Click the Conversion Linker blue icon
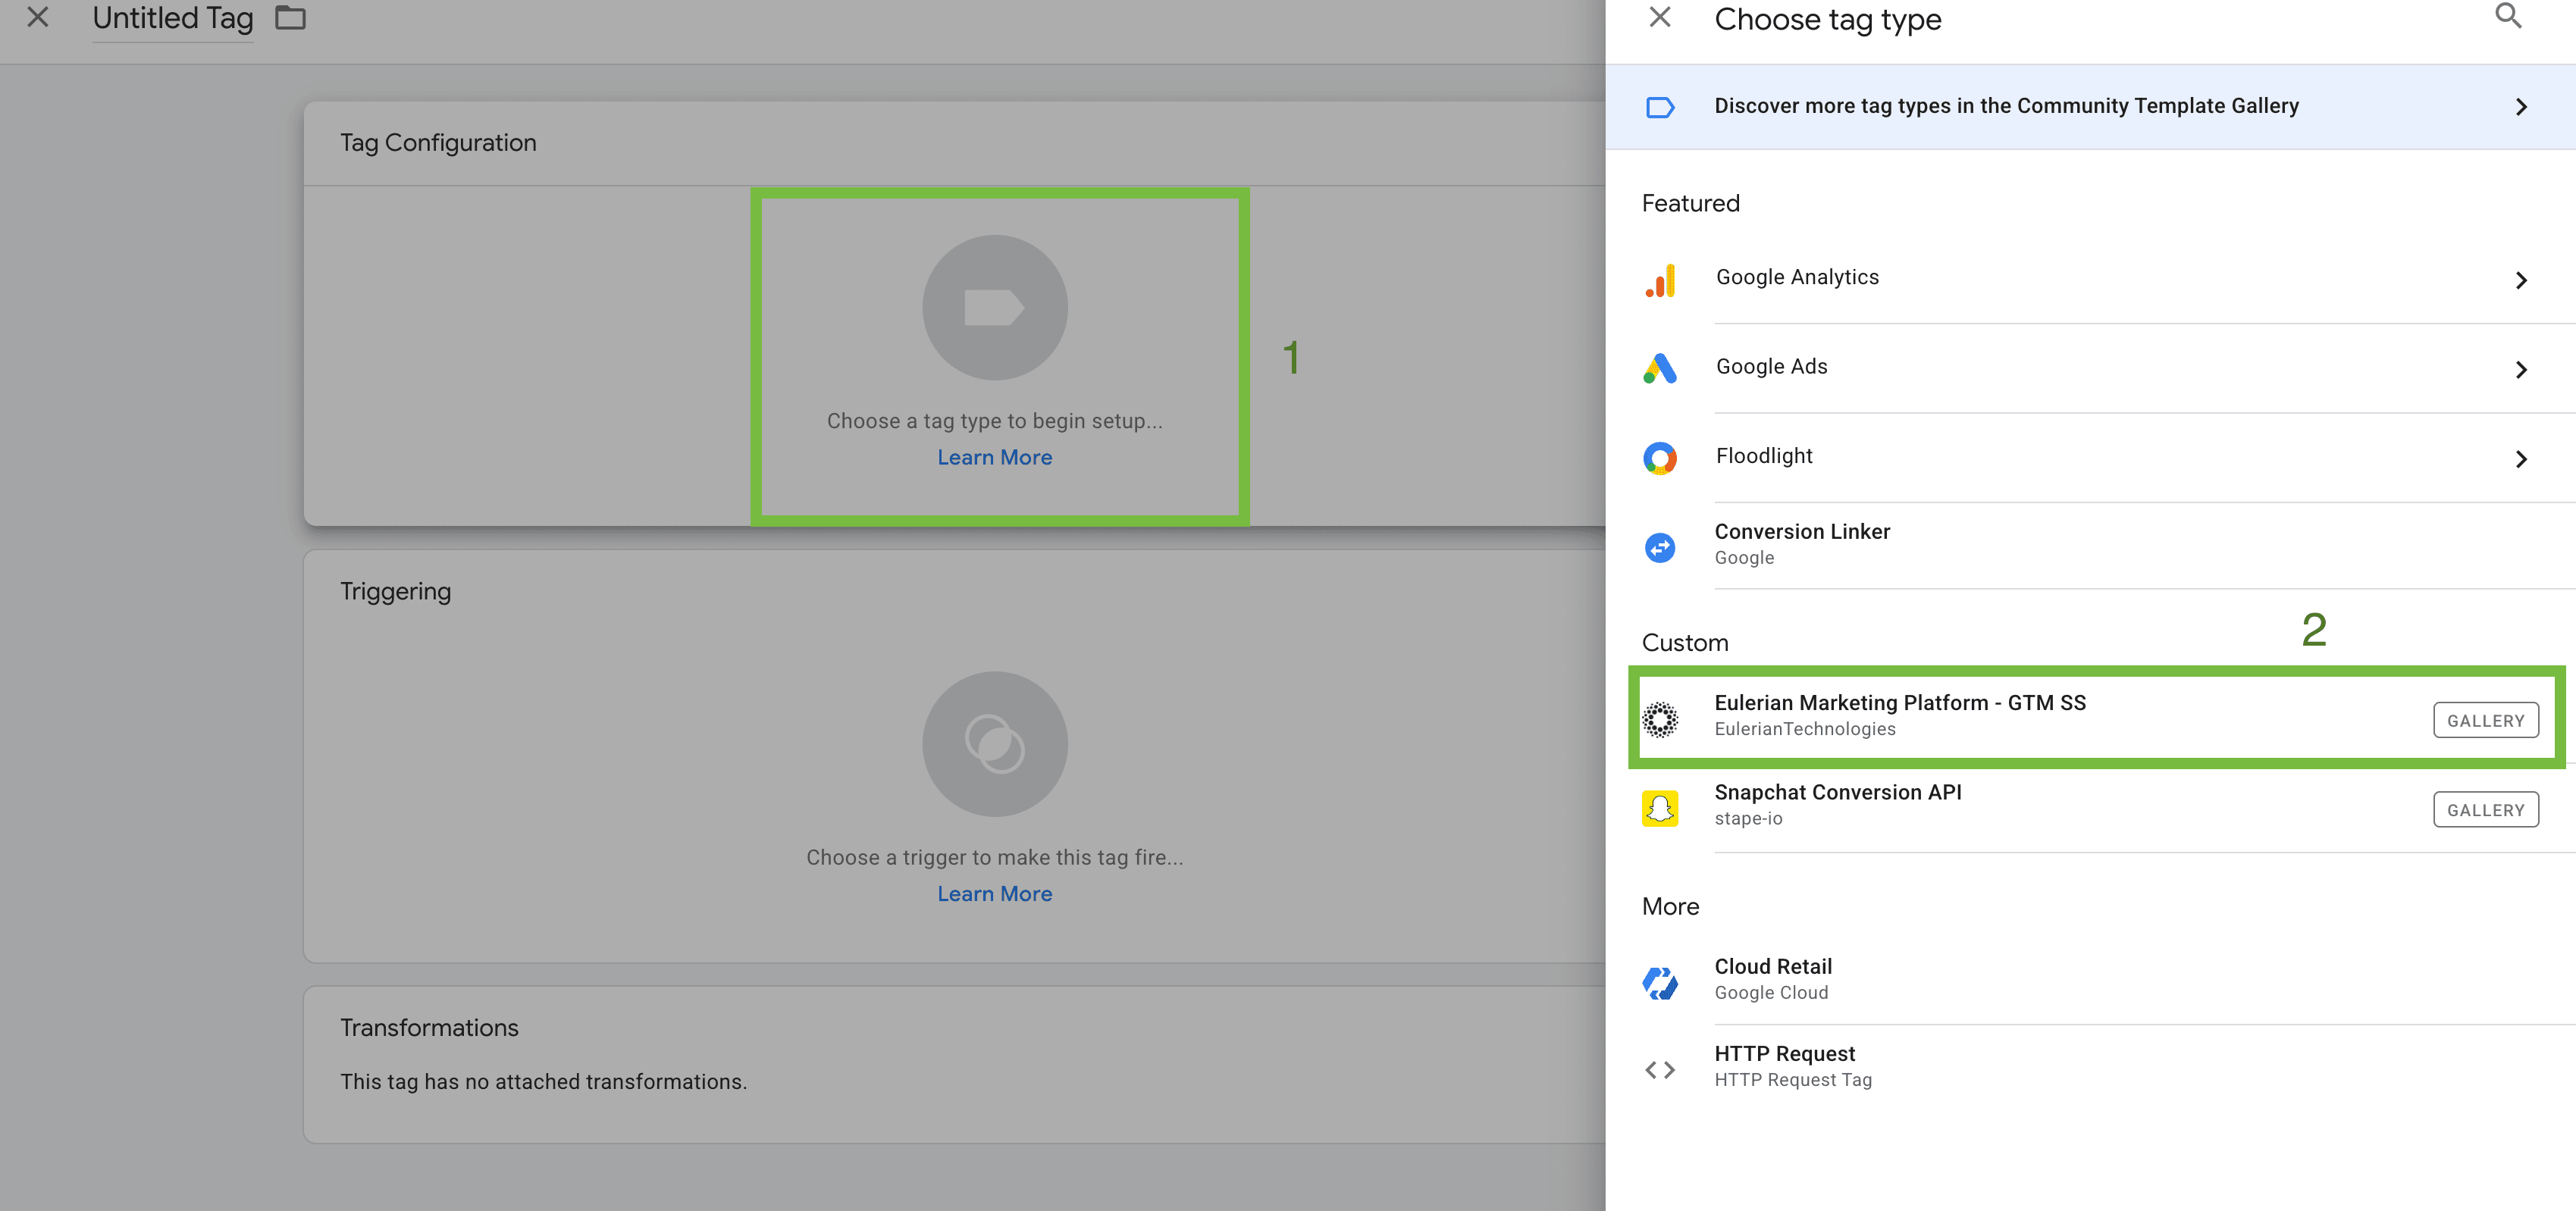The image size is (2576, 1211). [x=1660, y=547]
